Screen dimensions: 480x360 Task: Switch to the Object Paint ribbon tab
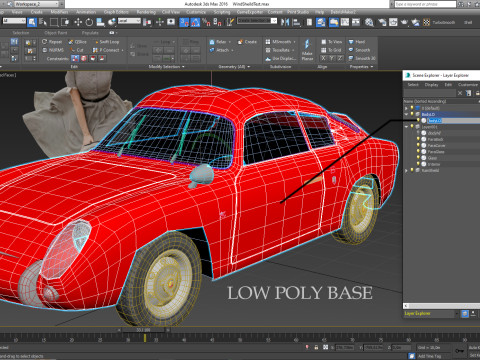[56, 33]
